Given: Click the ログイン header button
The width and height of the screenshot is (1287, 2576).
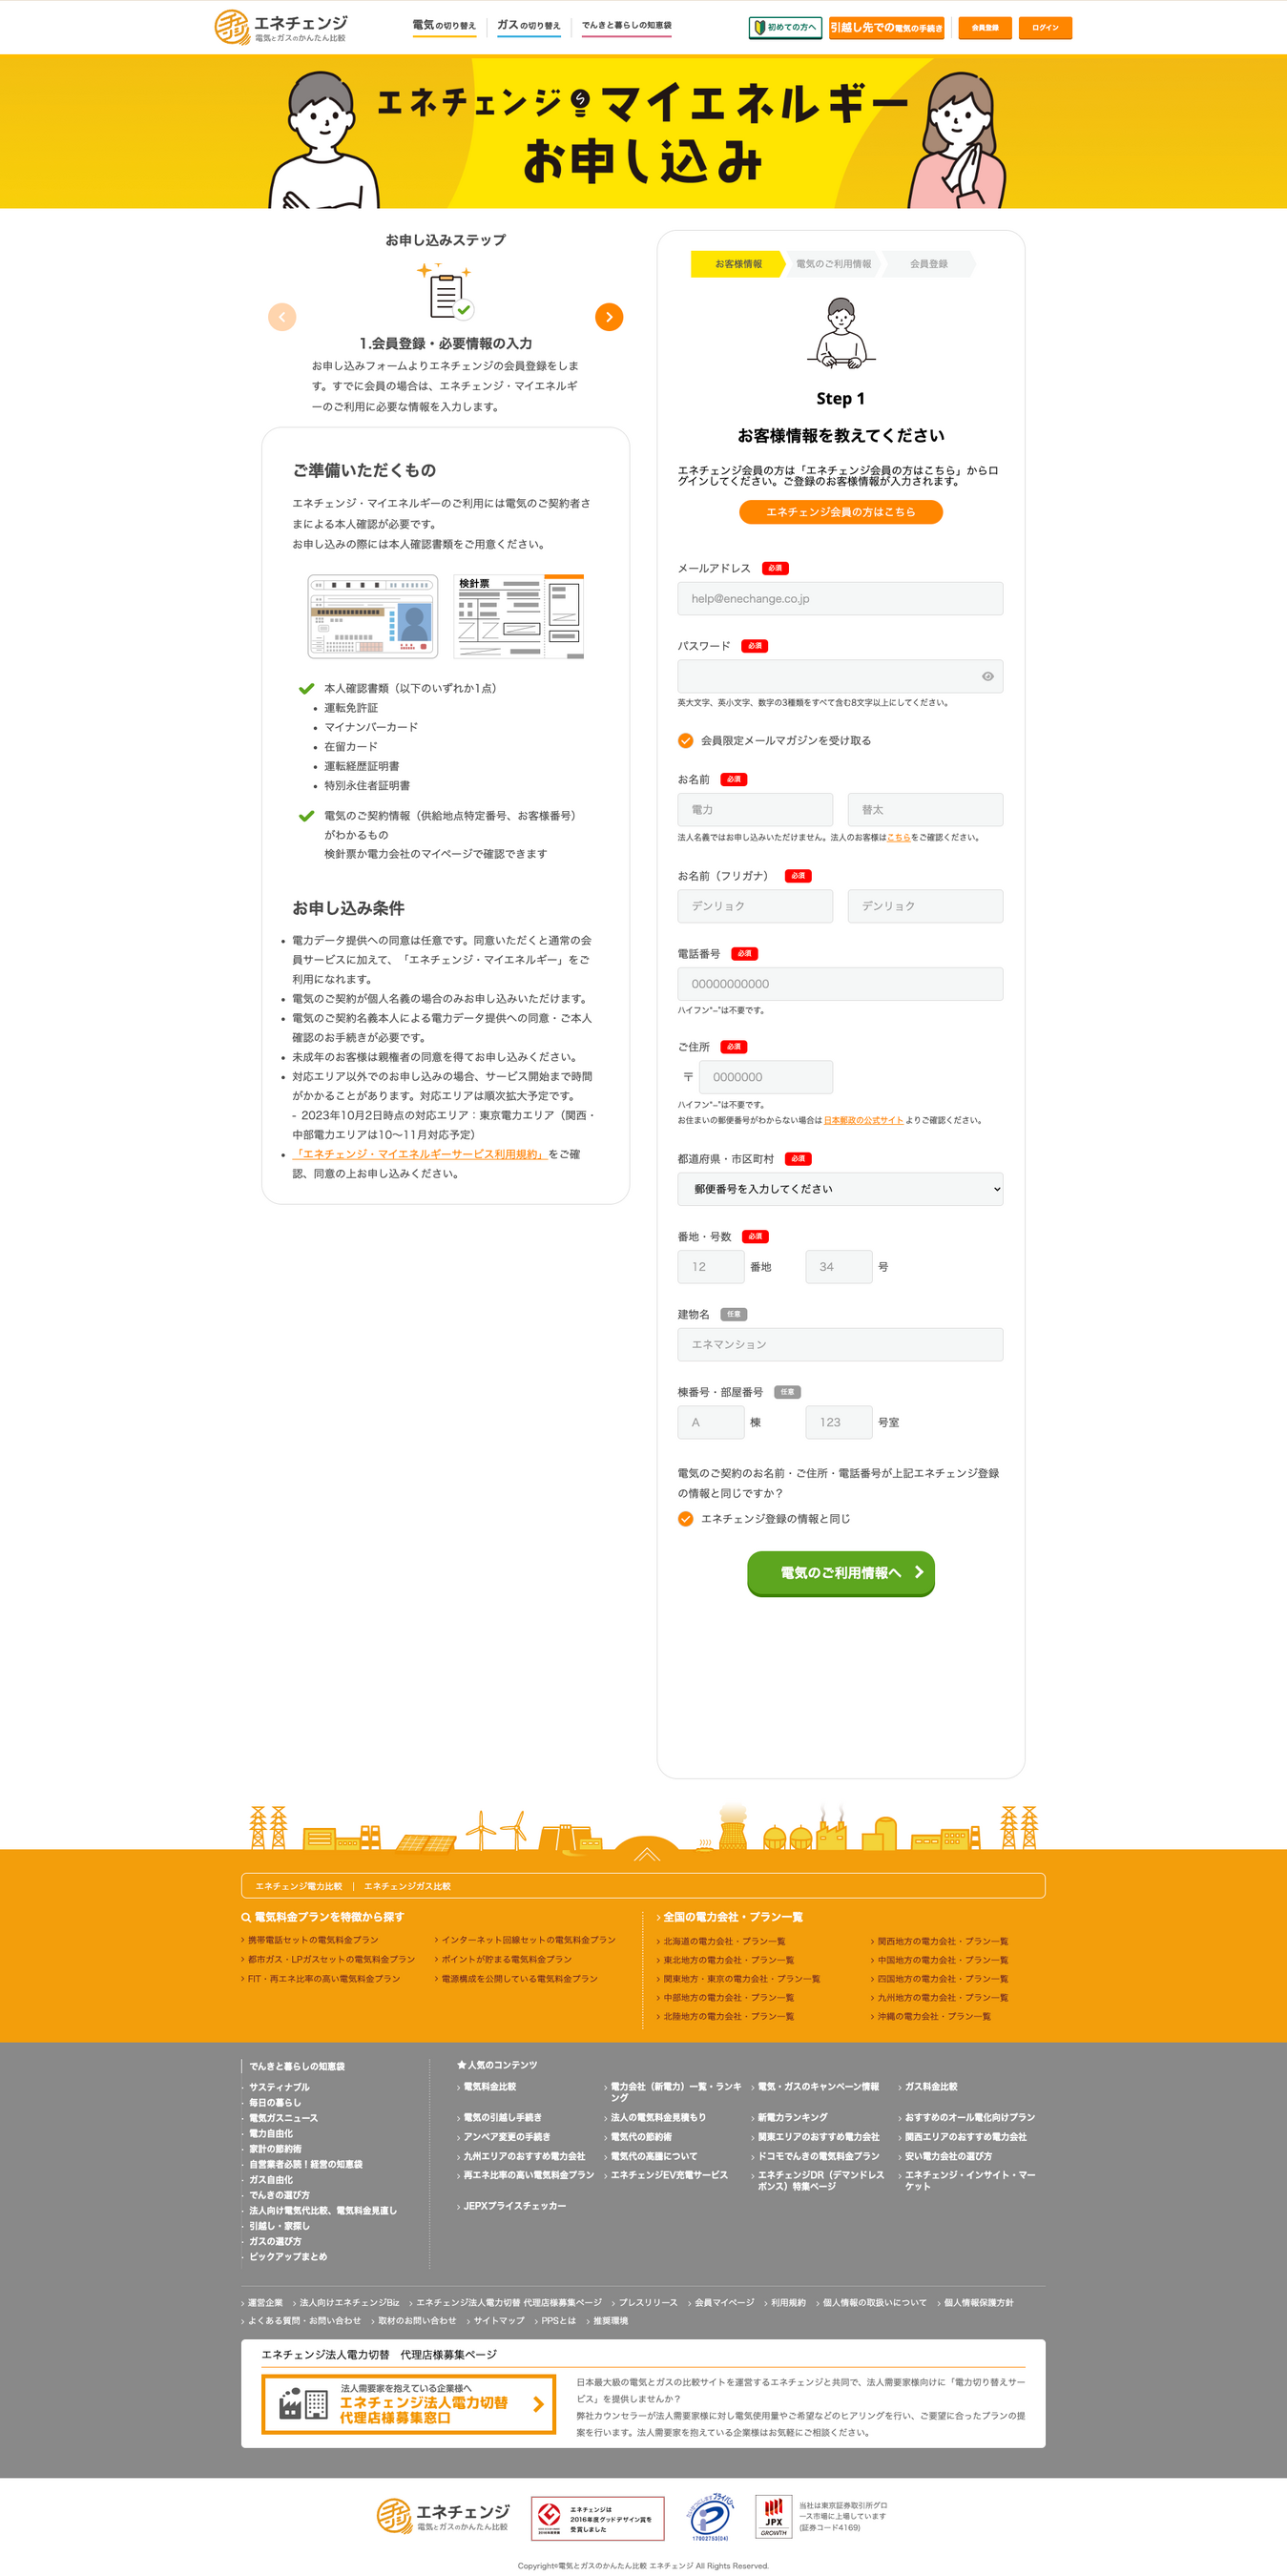Looking at the screenshot, I should point(1045,28).
